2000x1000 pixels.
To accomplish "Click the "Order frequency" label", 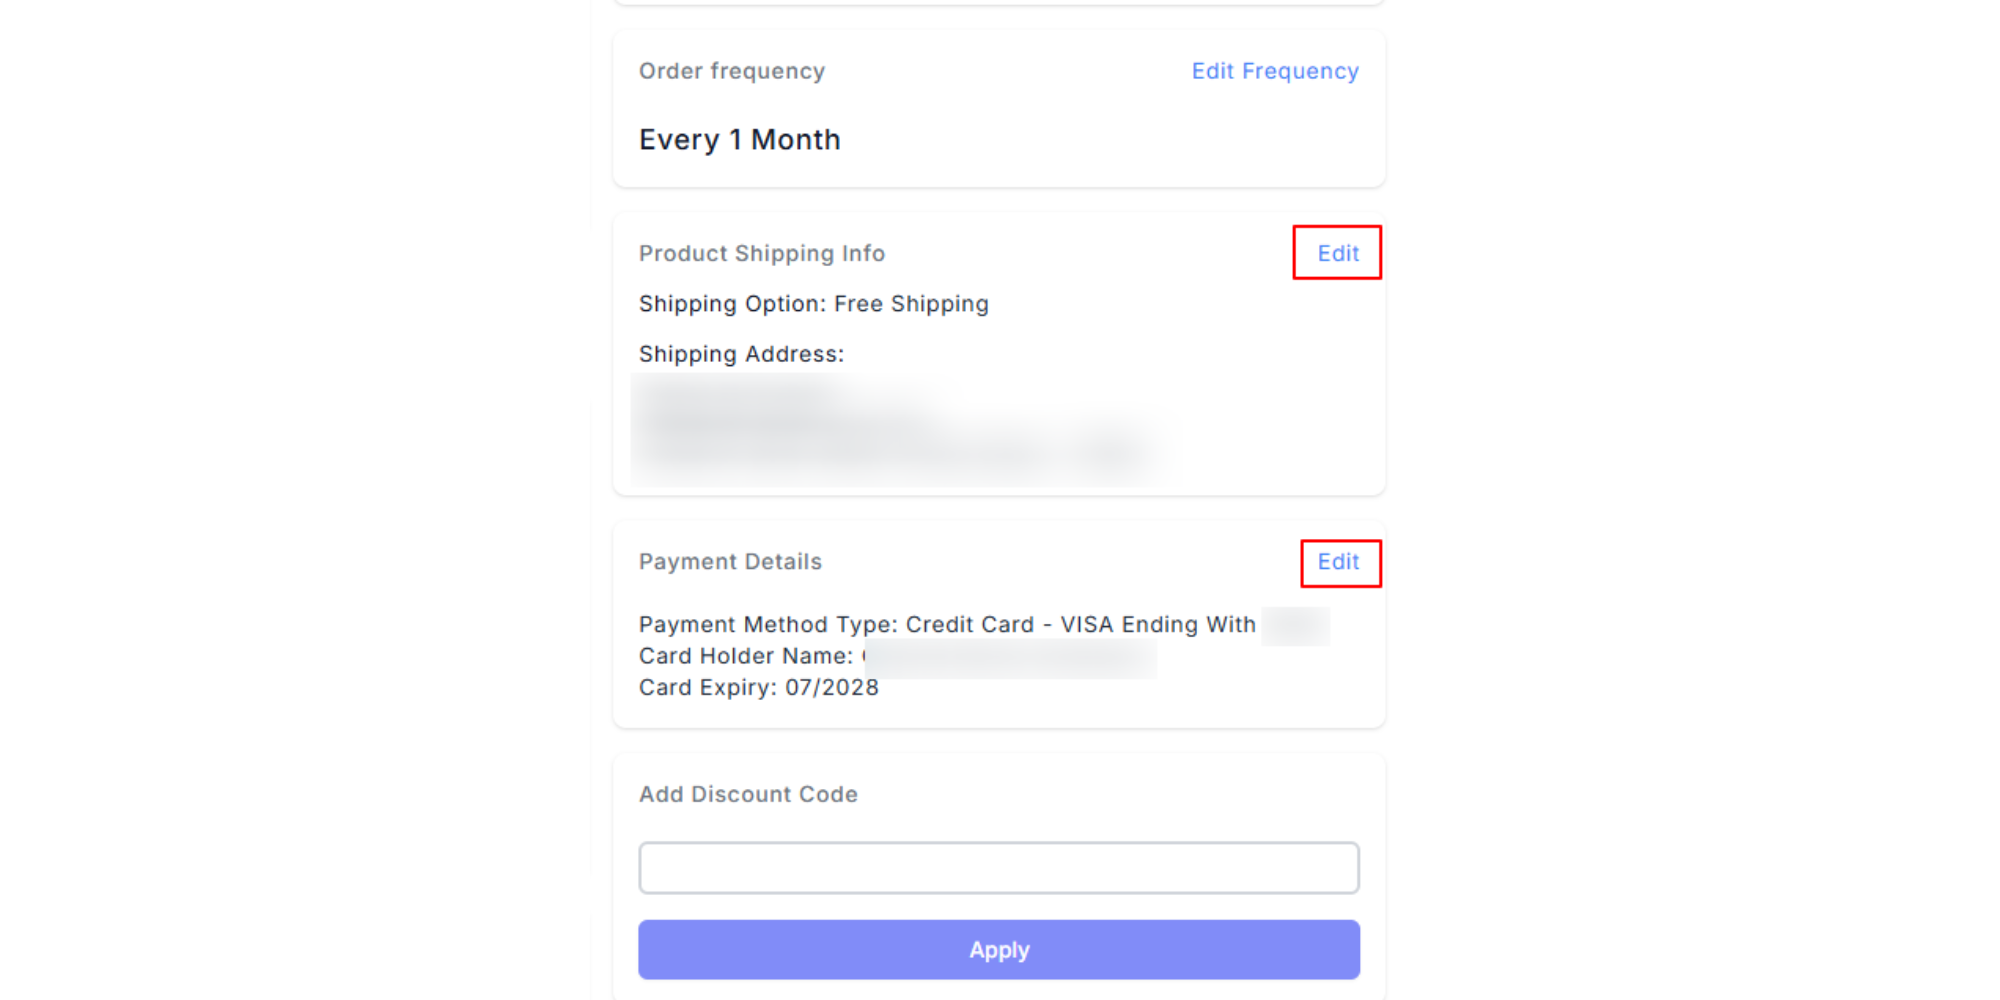I will tap(732, 71).
